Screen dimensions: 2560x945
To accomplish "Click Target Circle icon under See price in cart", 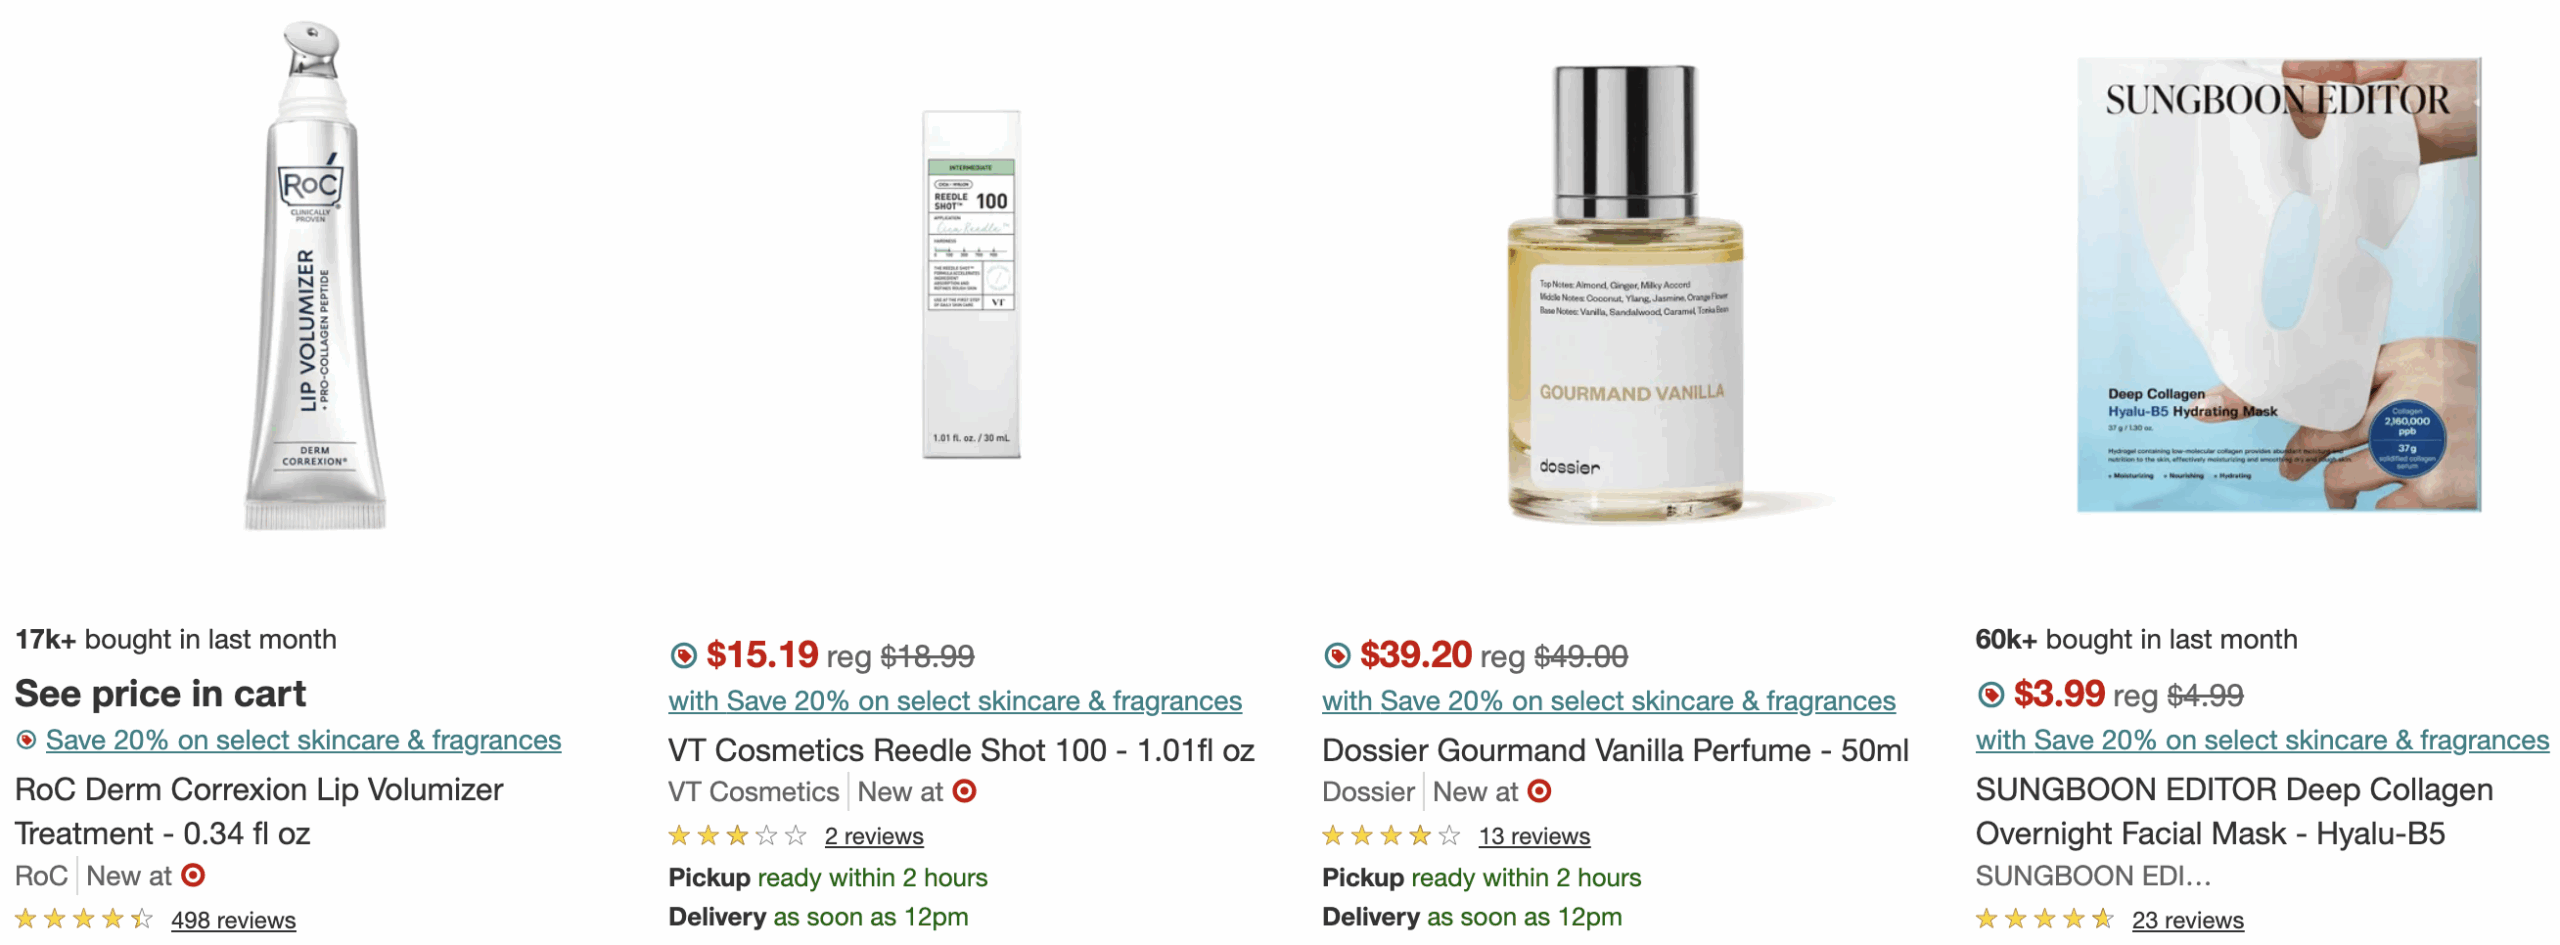I will pyautogui.click(x=27, y=740).
